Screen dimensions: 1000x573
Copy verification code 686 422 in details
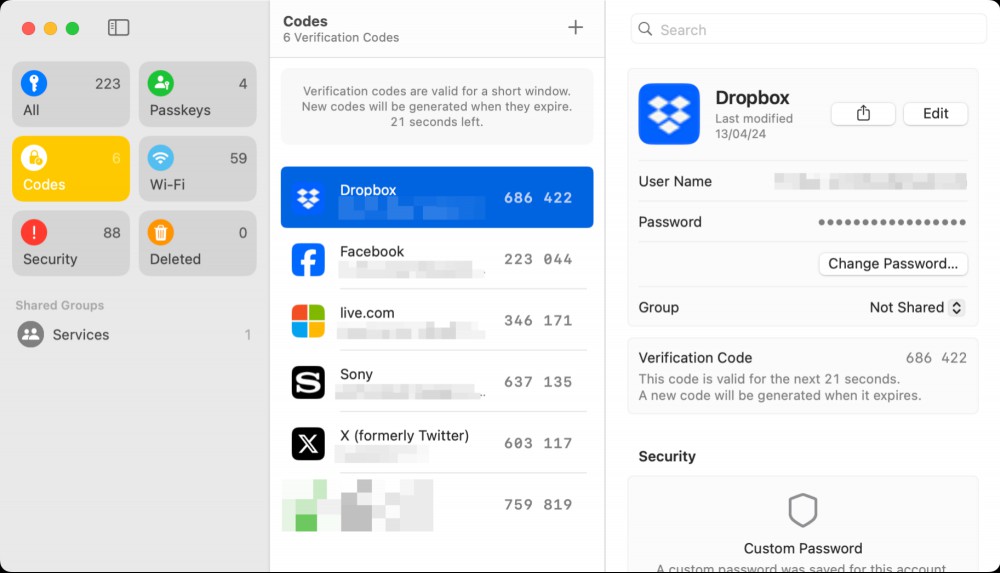coord(936,358)
